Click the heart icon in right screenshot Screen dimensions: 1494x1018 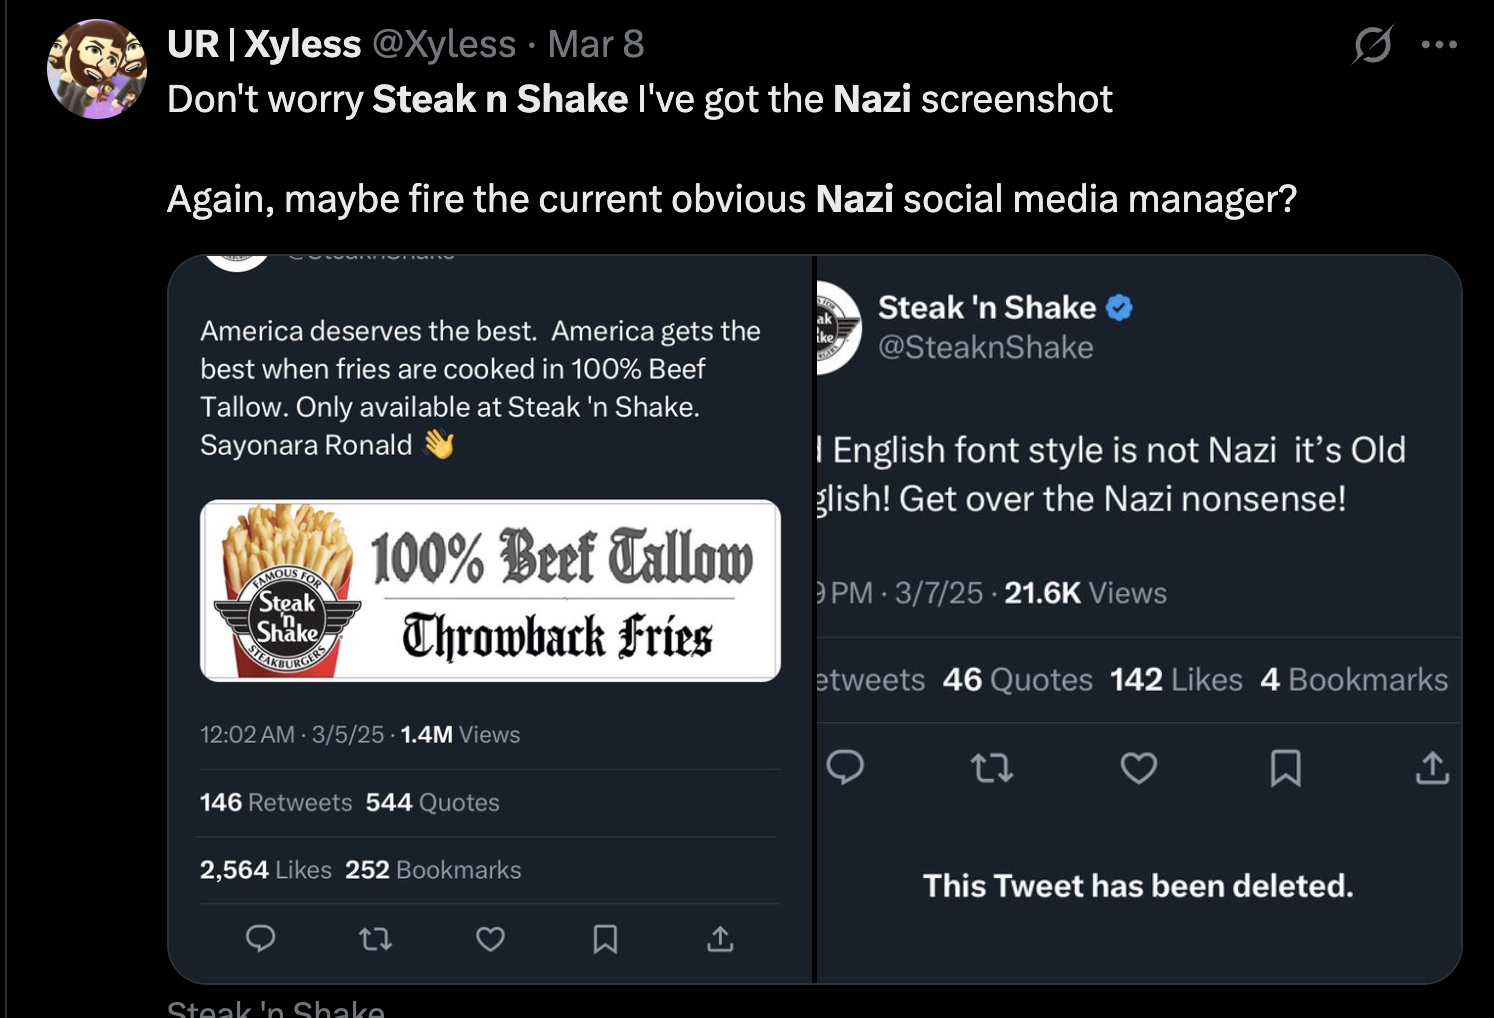(x=1138, y=767)
